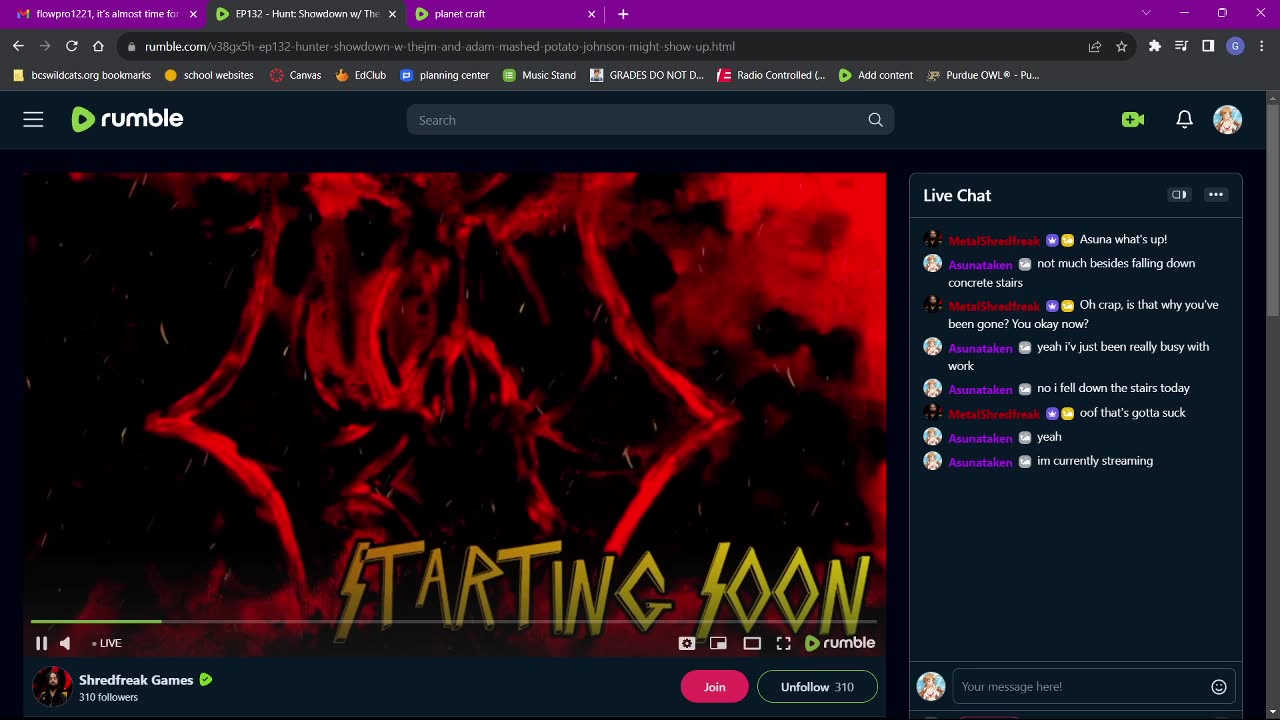Open the Chrome extensions puzzle icon
The image size is (1280, 720).
coord(1155,46)
